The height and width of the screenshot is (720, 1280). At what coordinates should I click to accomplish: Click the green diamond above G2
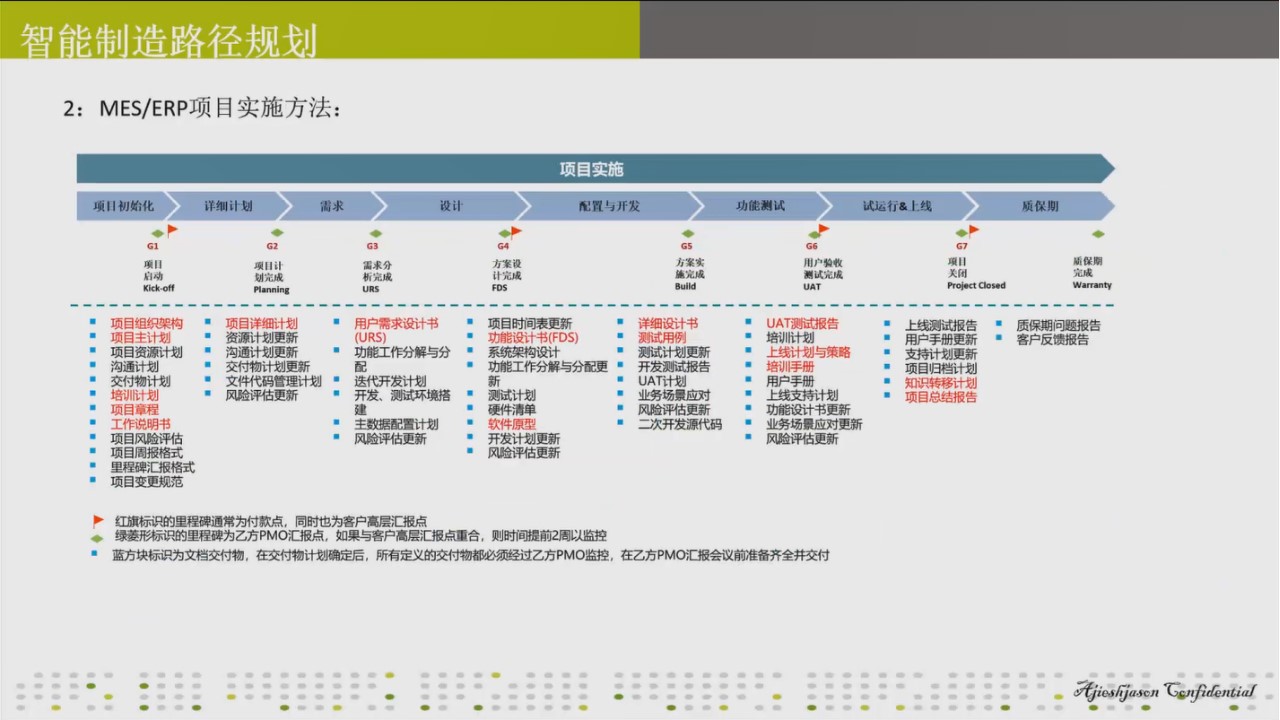tap(276, 233)
